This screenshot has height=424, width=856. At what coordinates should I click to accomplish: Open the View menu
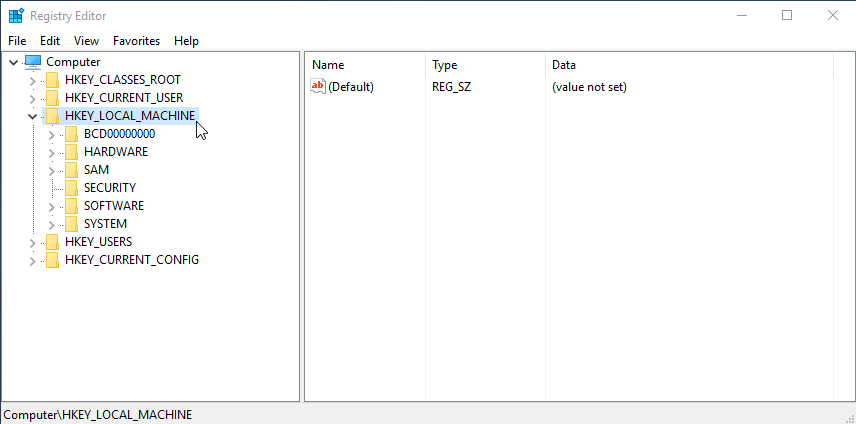click(x=86, y=41)
